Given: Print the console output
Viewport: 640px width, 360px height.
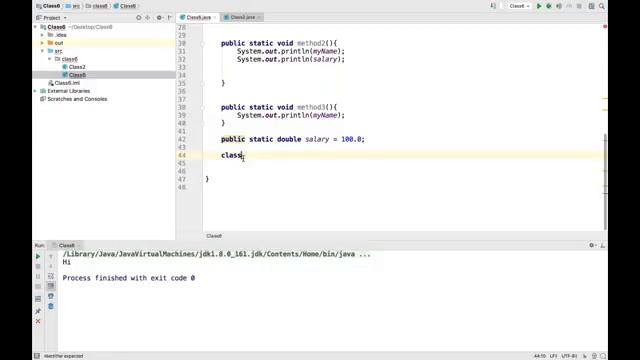Looking at the screenshot, I should [51, 296].
